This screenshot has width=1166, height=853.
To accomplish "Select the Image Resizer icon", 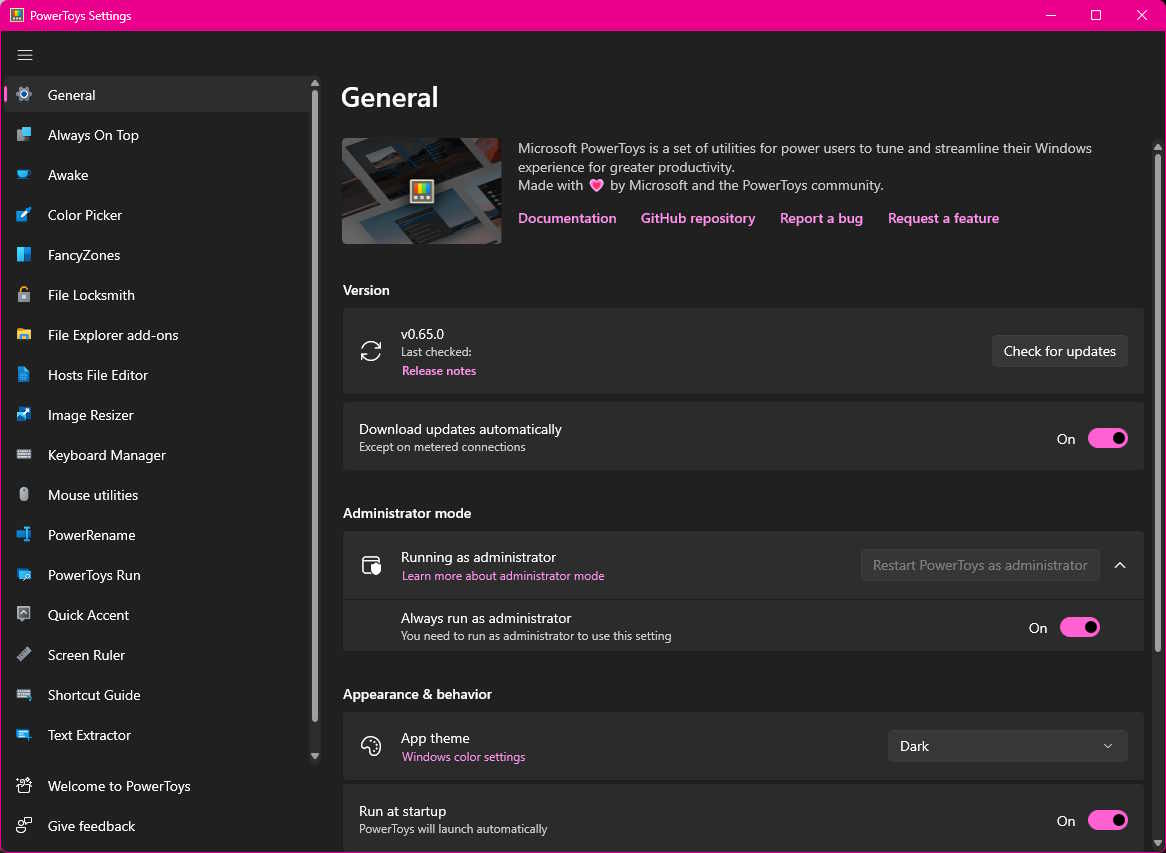I will tap(24, 415).
